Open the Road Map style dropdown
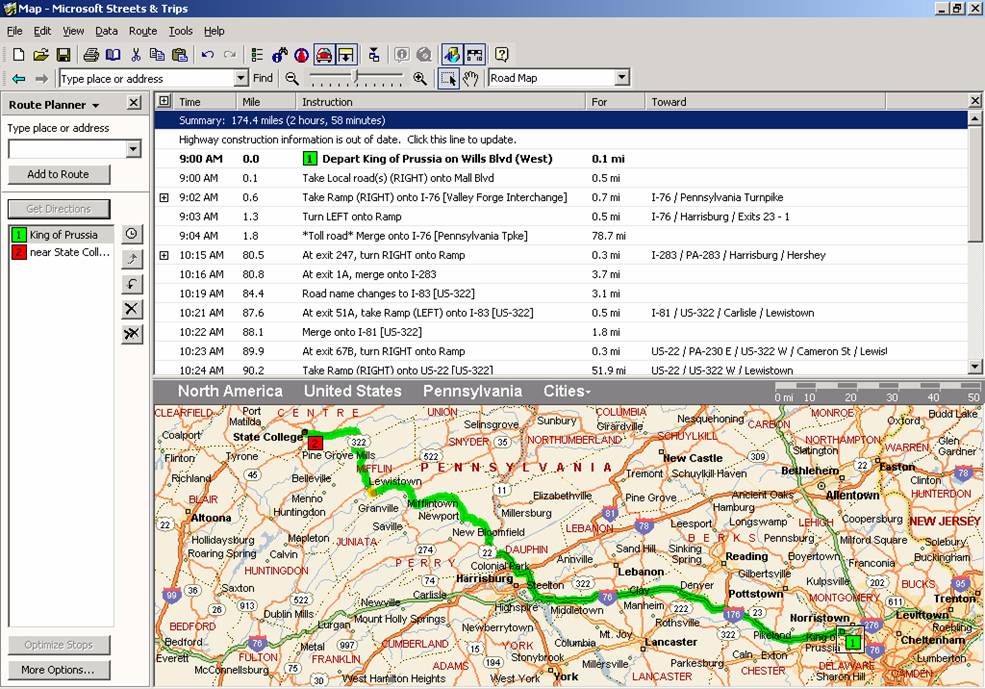Screen dimensions: 985x689 tap(622, 78)
